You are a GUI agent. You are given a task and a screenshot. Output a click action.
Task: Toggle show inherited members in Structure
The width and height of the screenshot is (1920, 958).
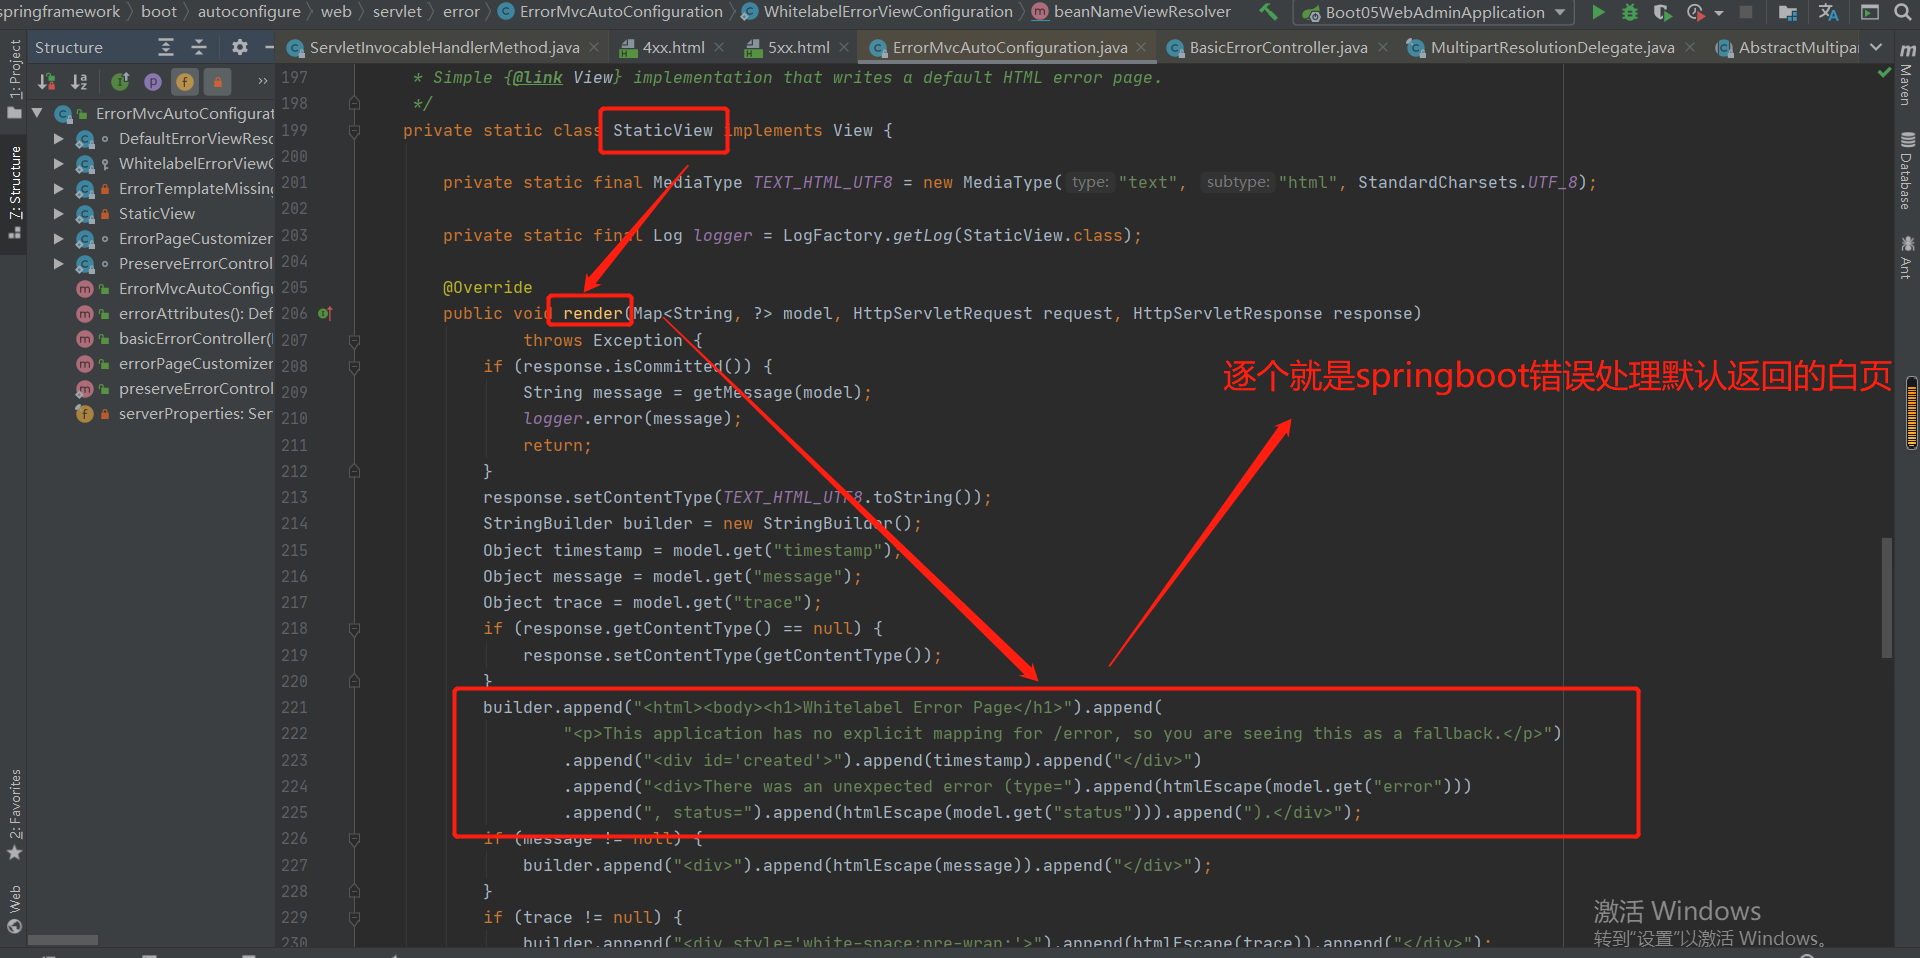tap(120, 81)
